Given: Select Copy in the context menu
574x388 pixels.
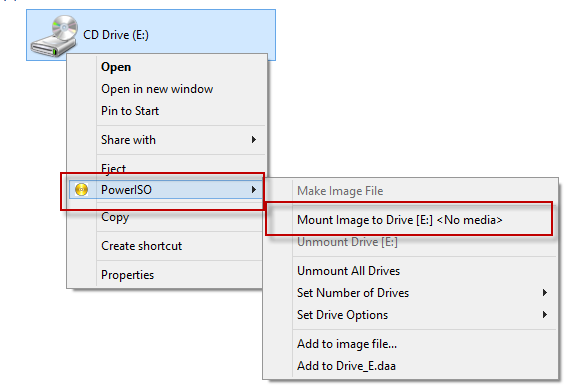Looking at the screenshot, I should click(x=115, y=217).
